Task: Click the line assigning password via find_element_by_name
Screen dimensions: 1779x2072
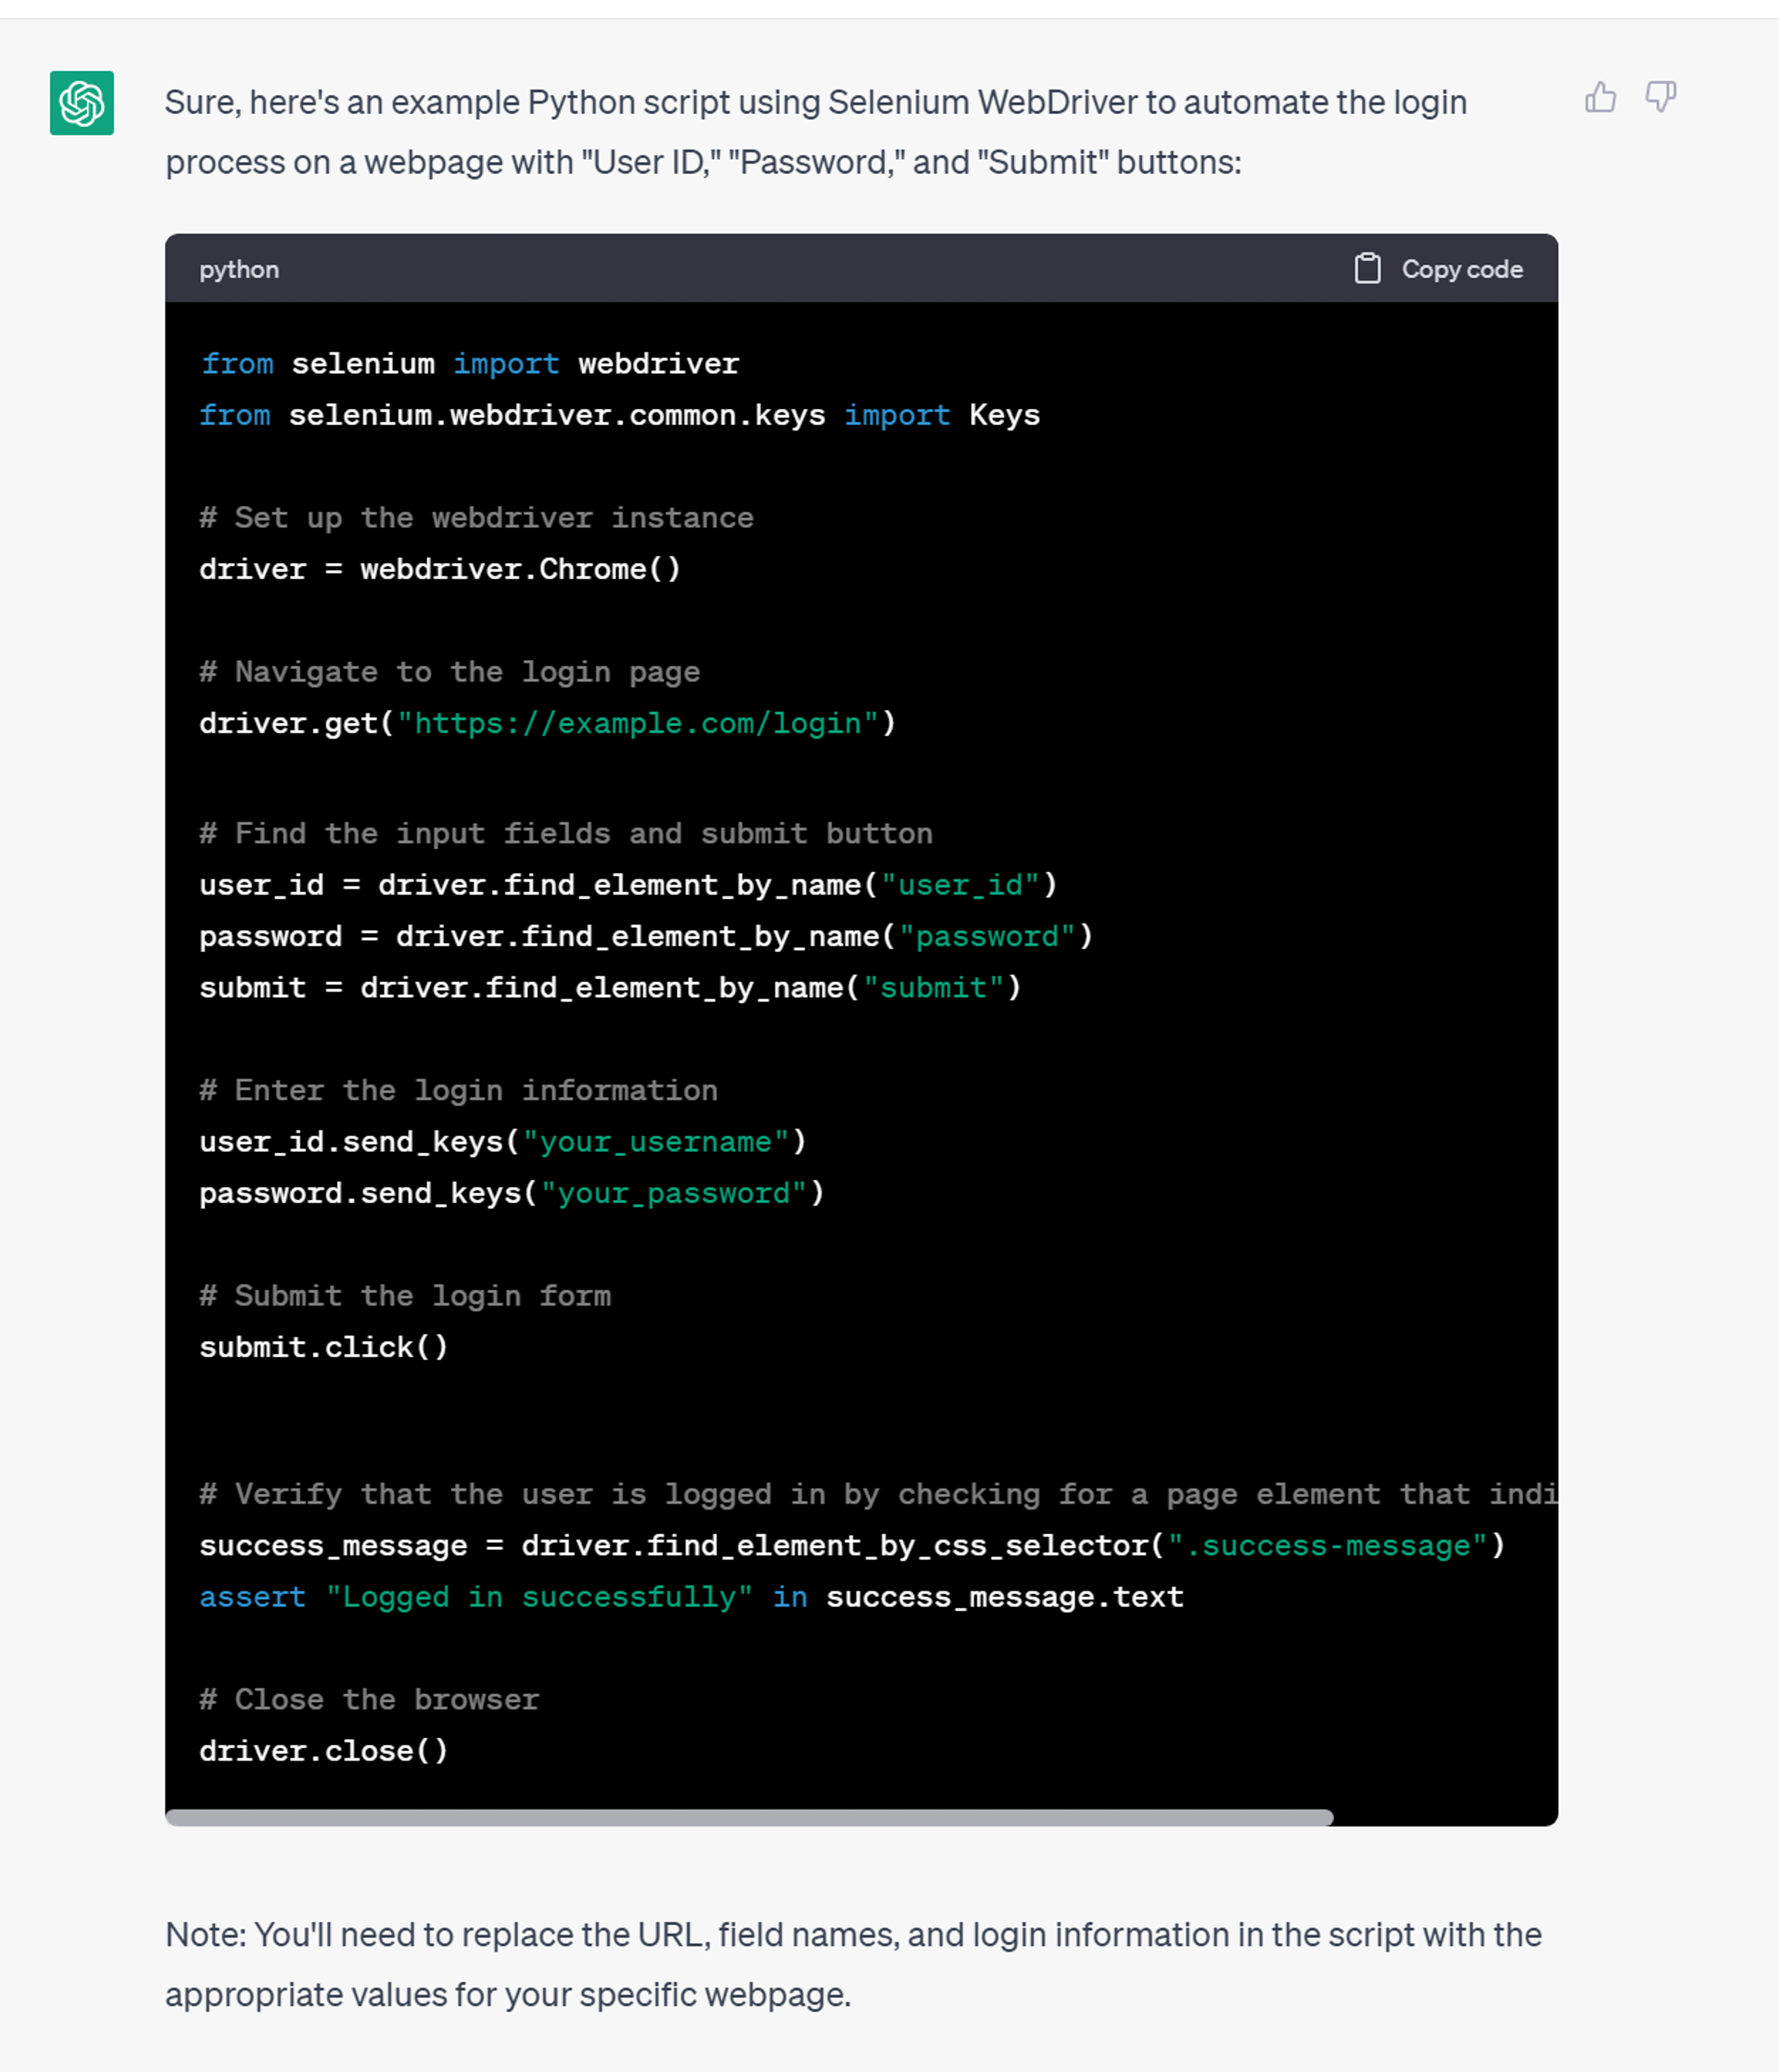Action: [x=646, y=936]
